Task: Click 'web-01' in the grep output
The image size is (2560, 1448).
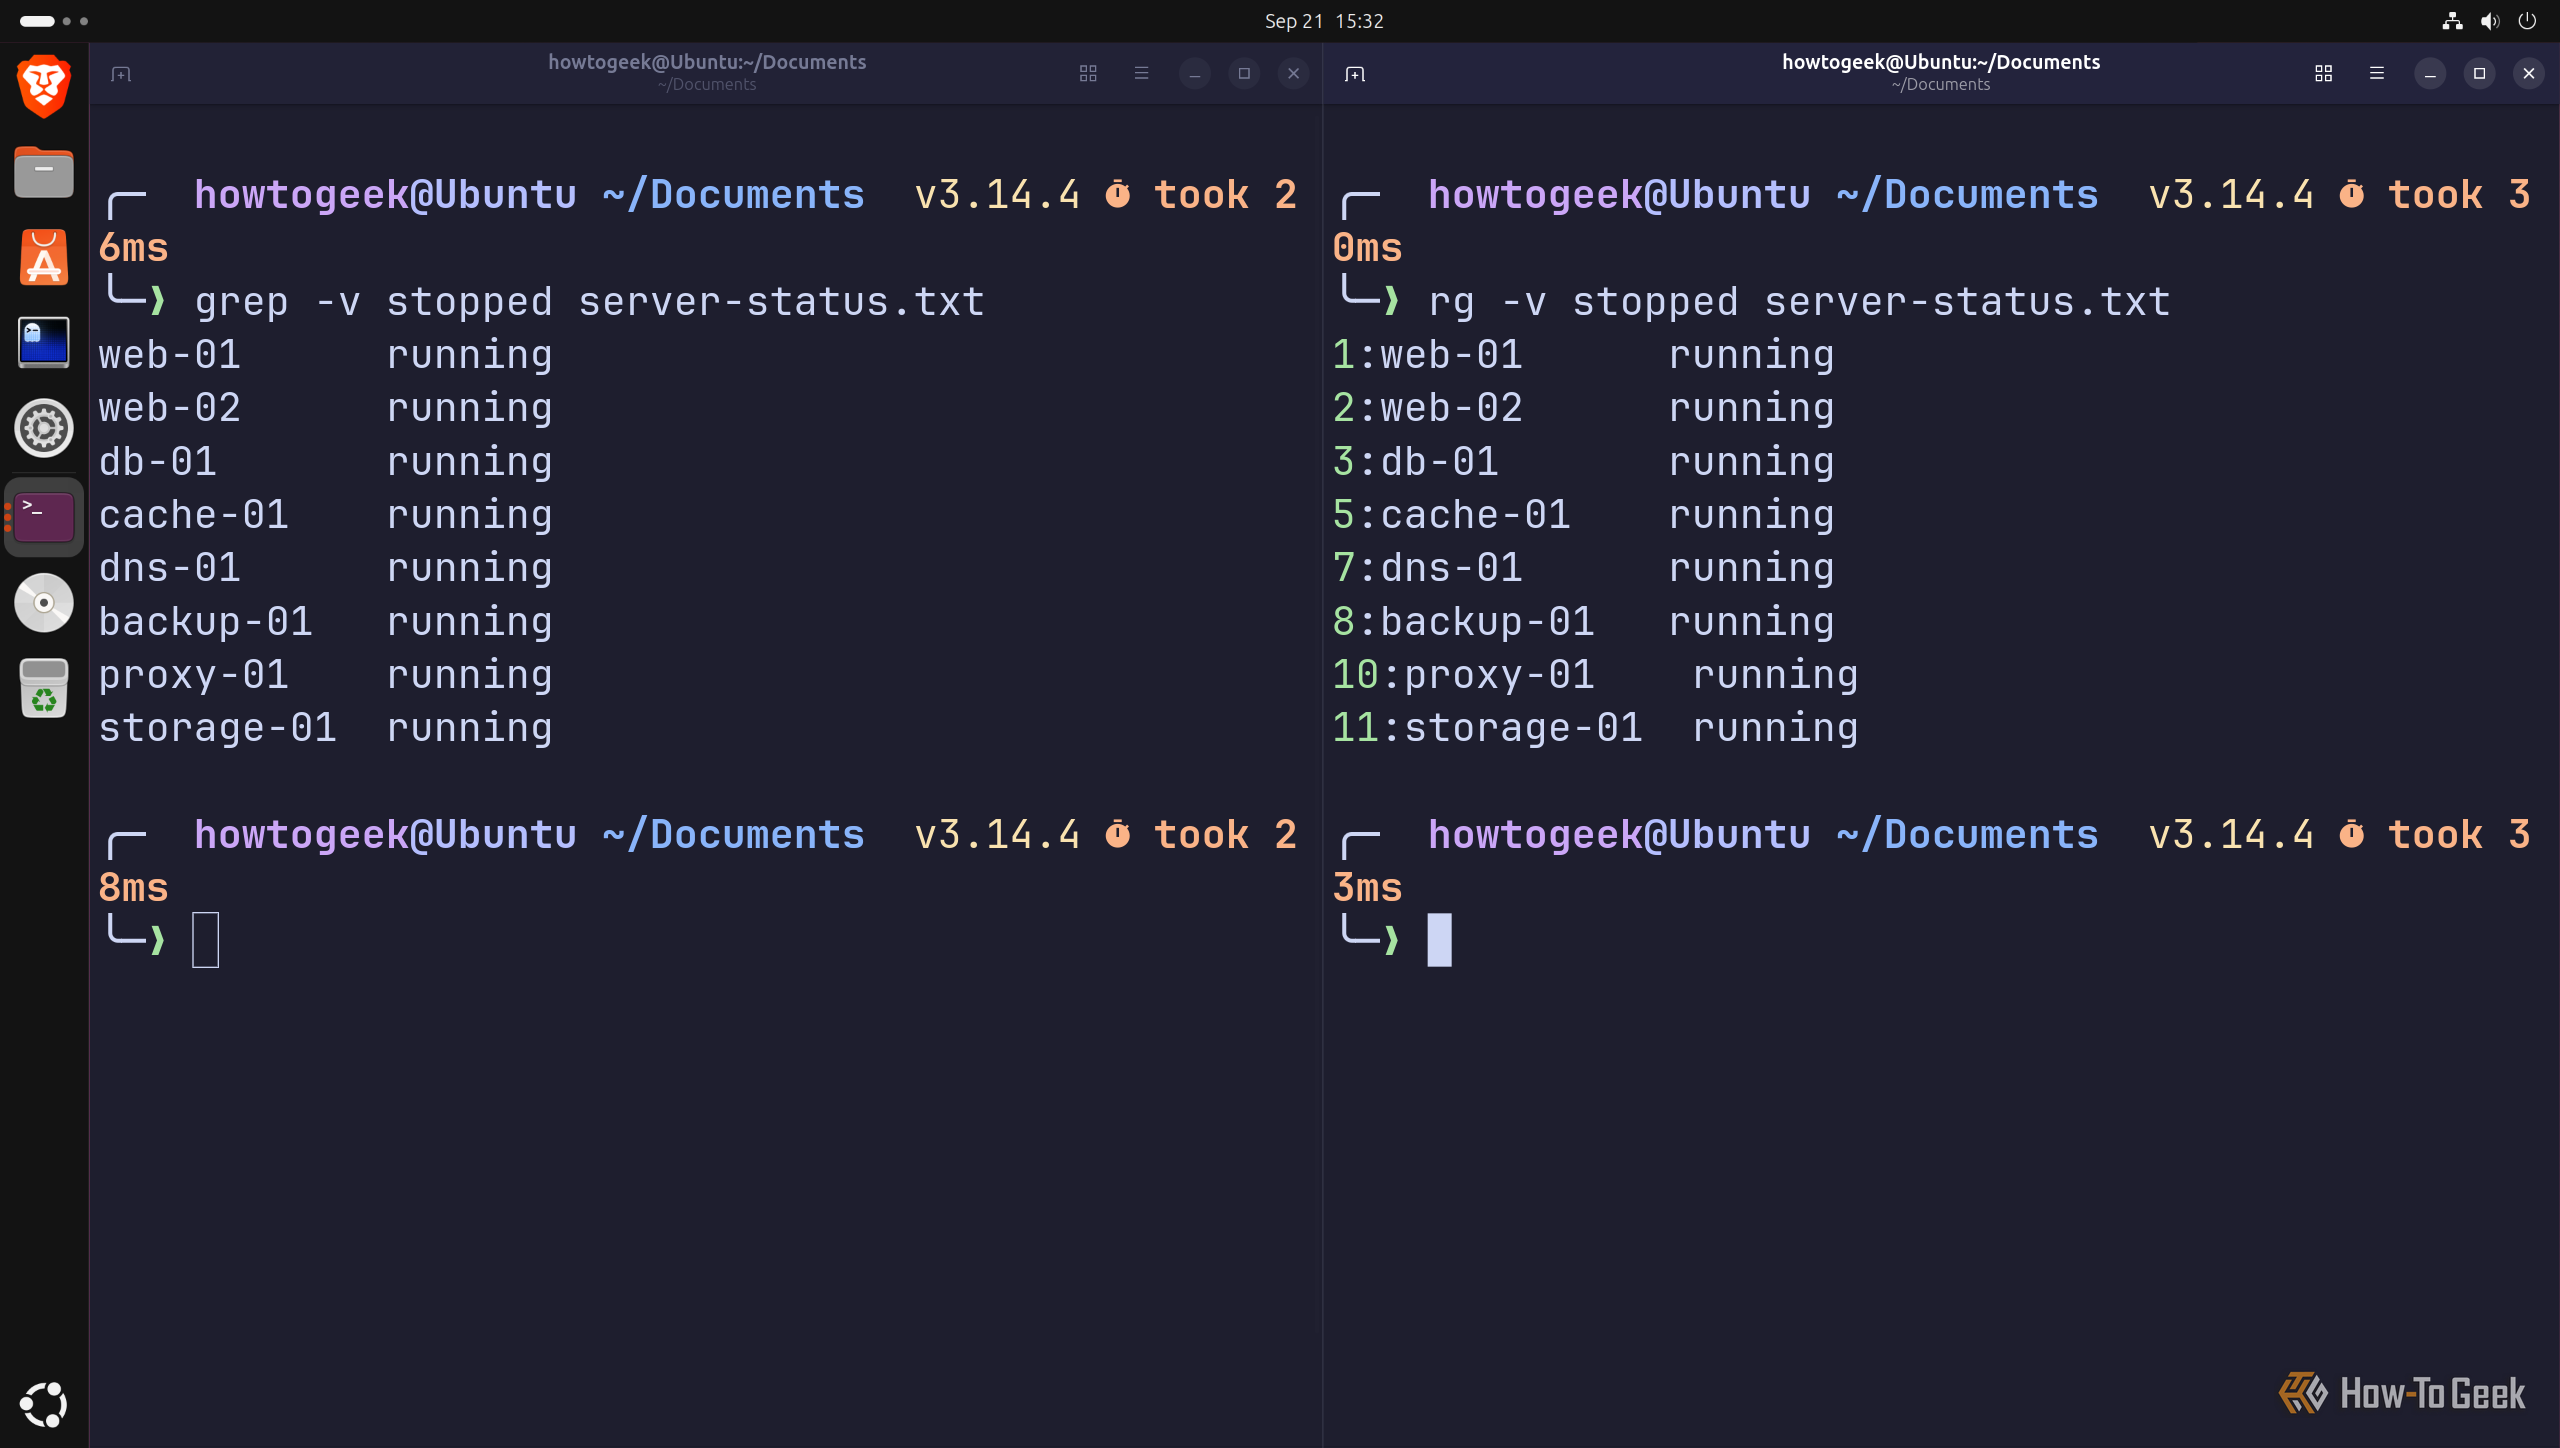Action: pyautogui.click(x=169, y=355)
